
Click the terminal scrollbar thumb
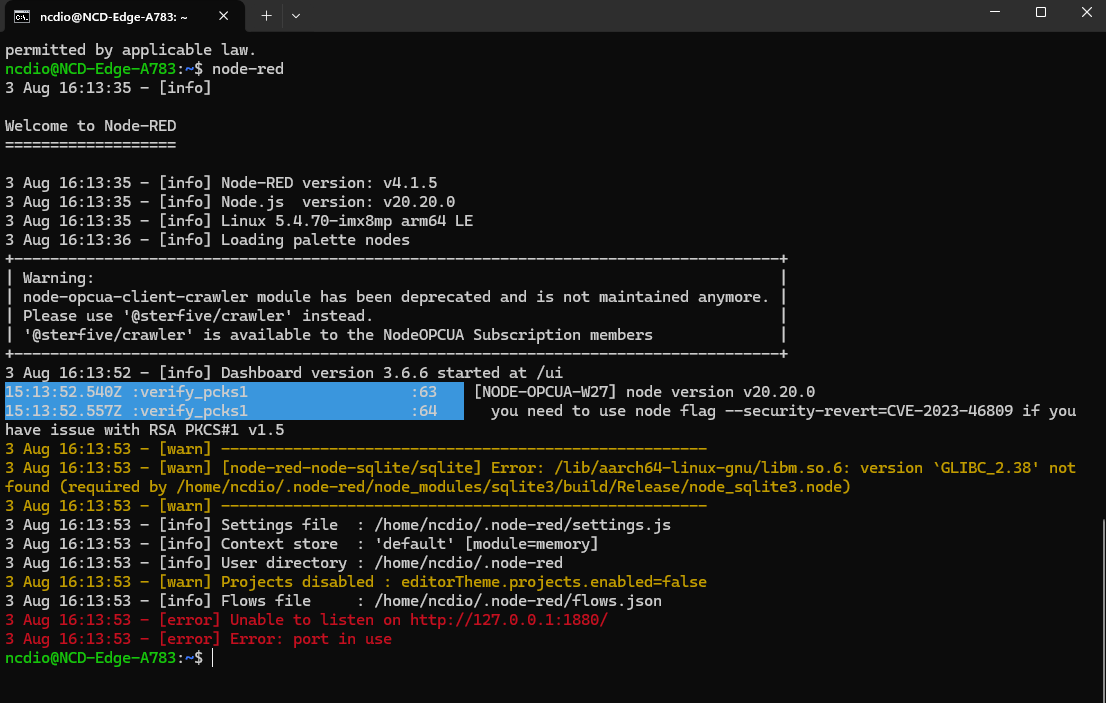[1102, 610]
